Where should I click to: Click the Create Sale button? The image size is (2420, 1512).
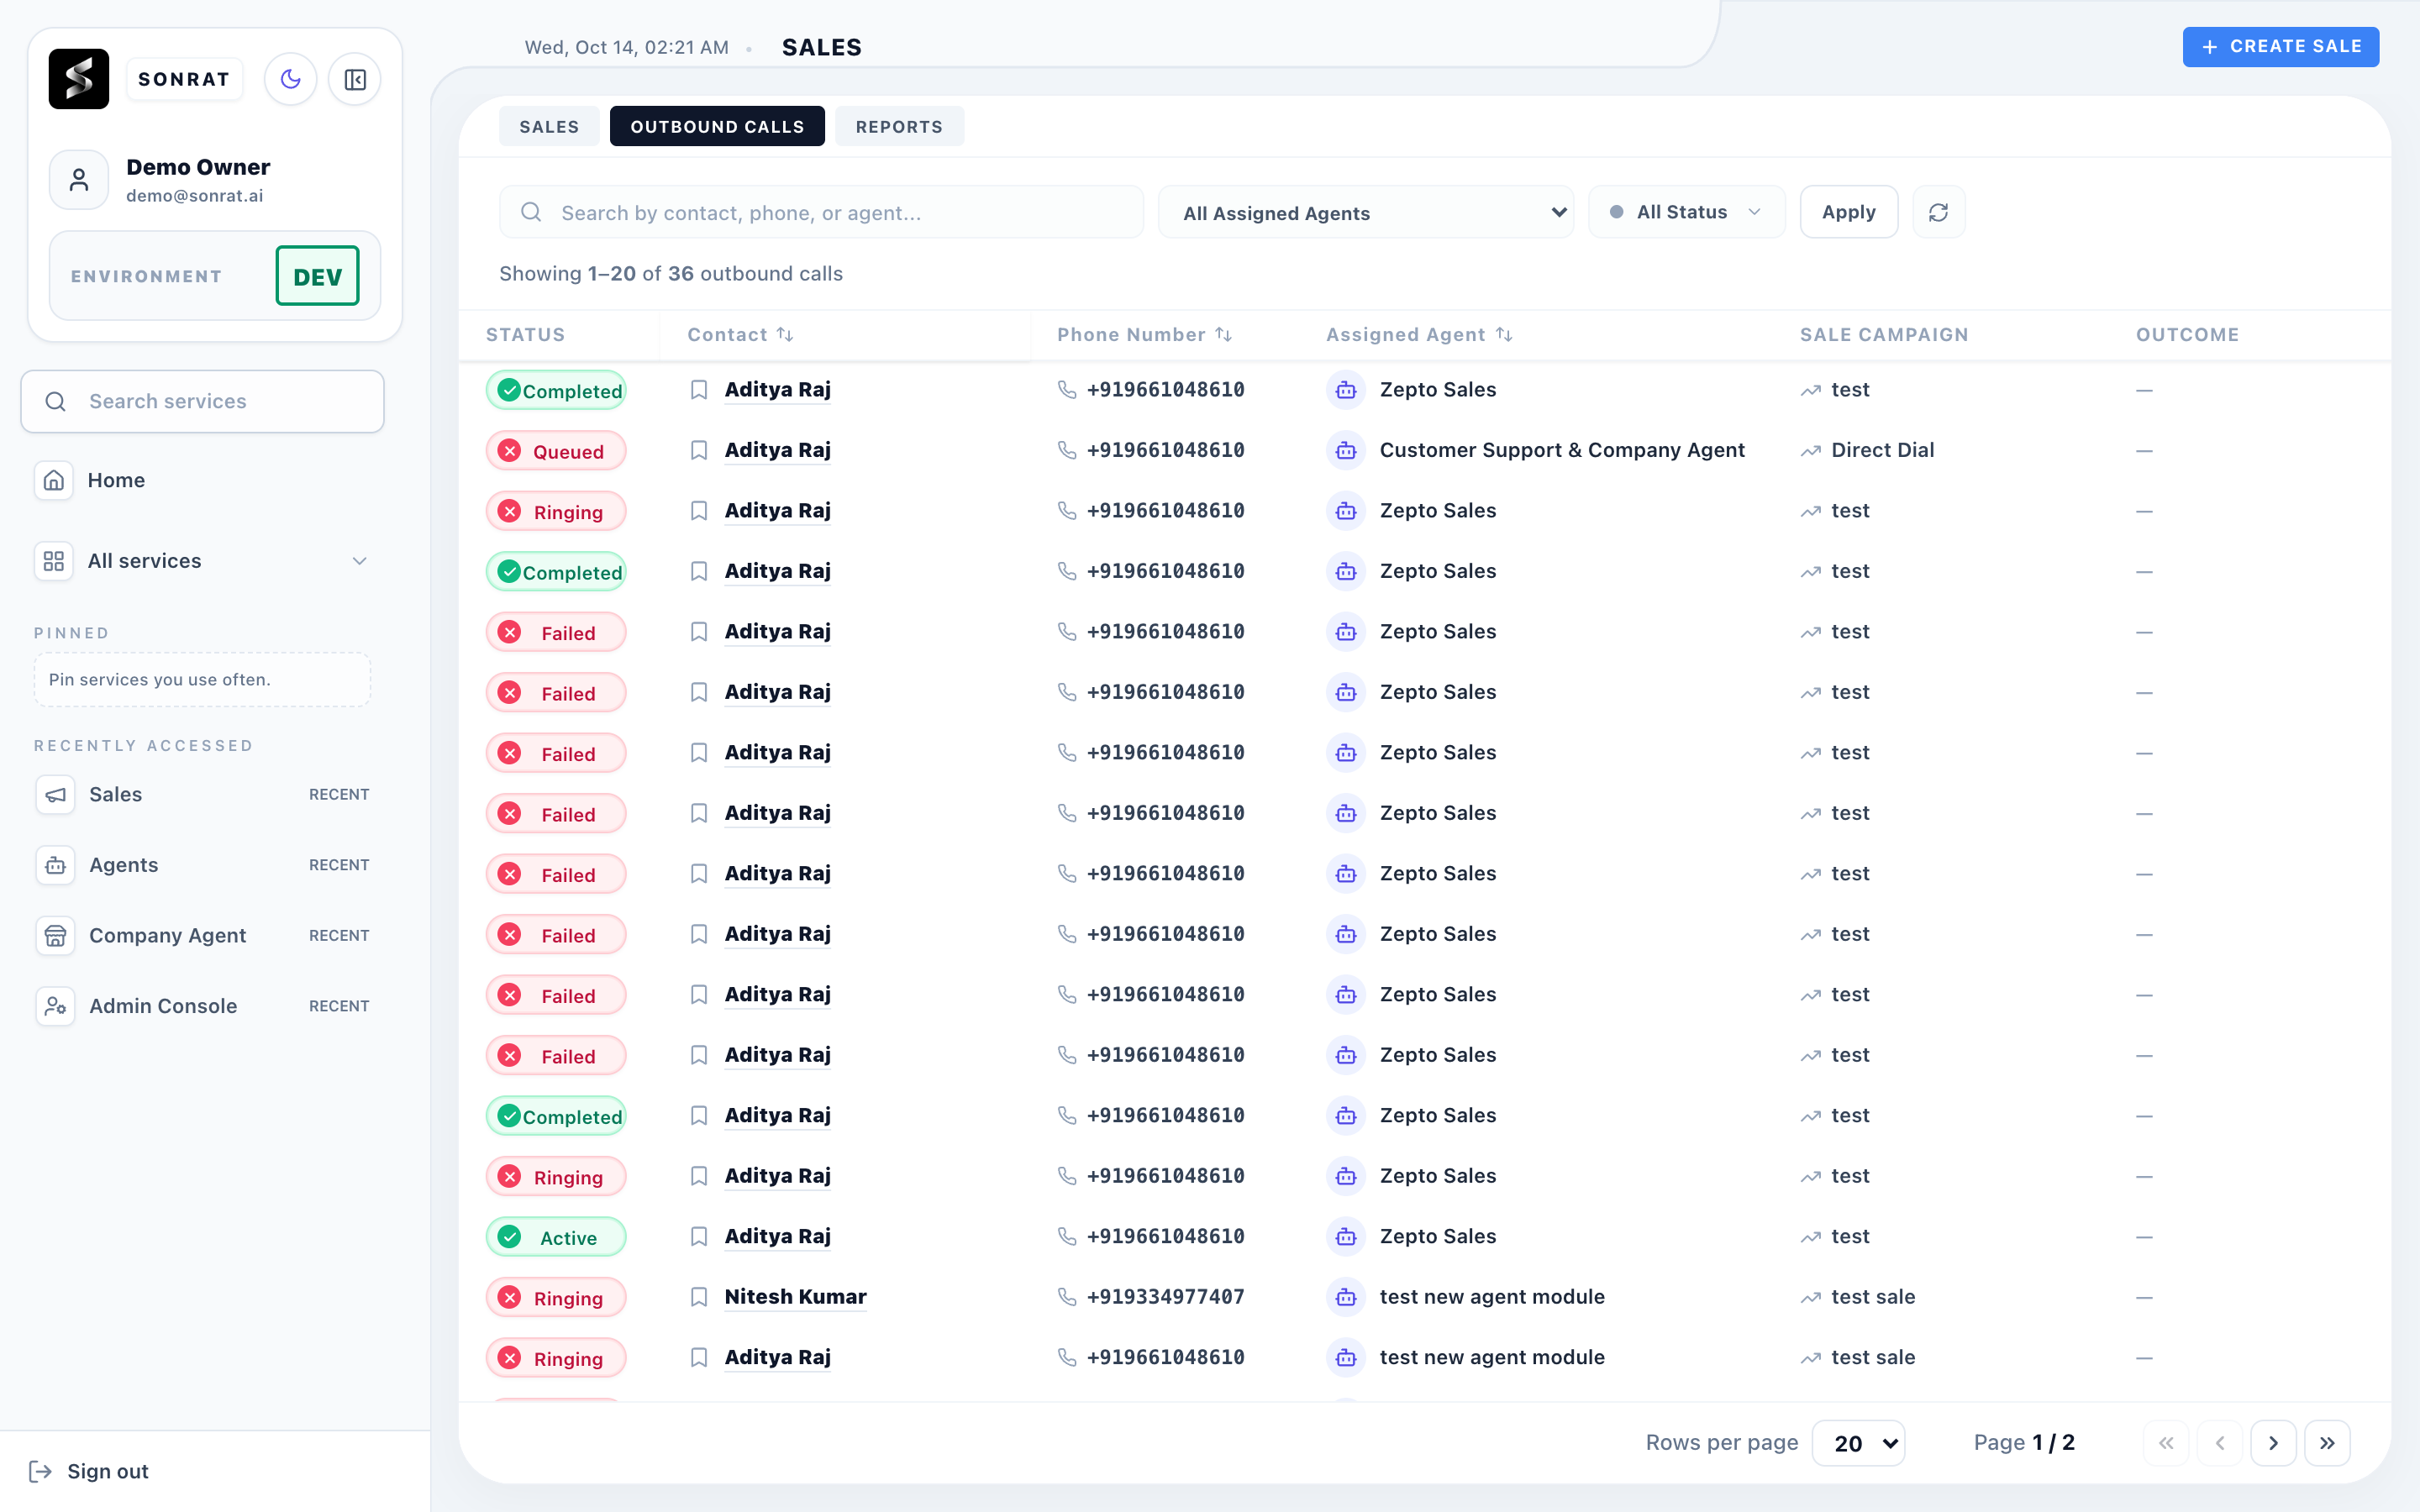(2281, 47)
